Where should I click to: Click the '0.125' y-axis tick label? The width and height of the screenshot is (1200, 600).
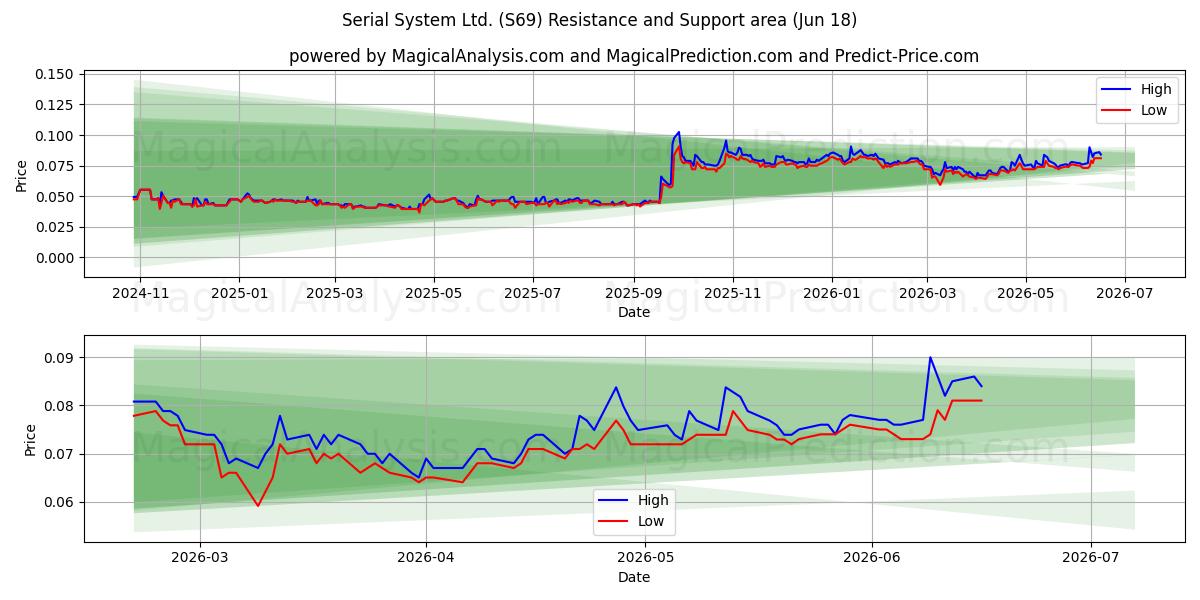pyautogui.click(x=55, y=105)
